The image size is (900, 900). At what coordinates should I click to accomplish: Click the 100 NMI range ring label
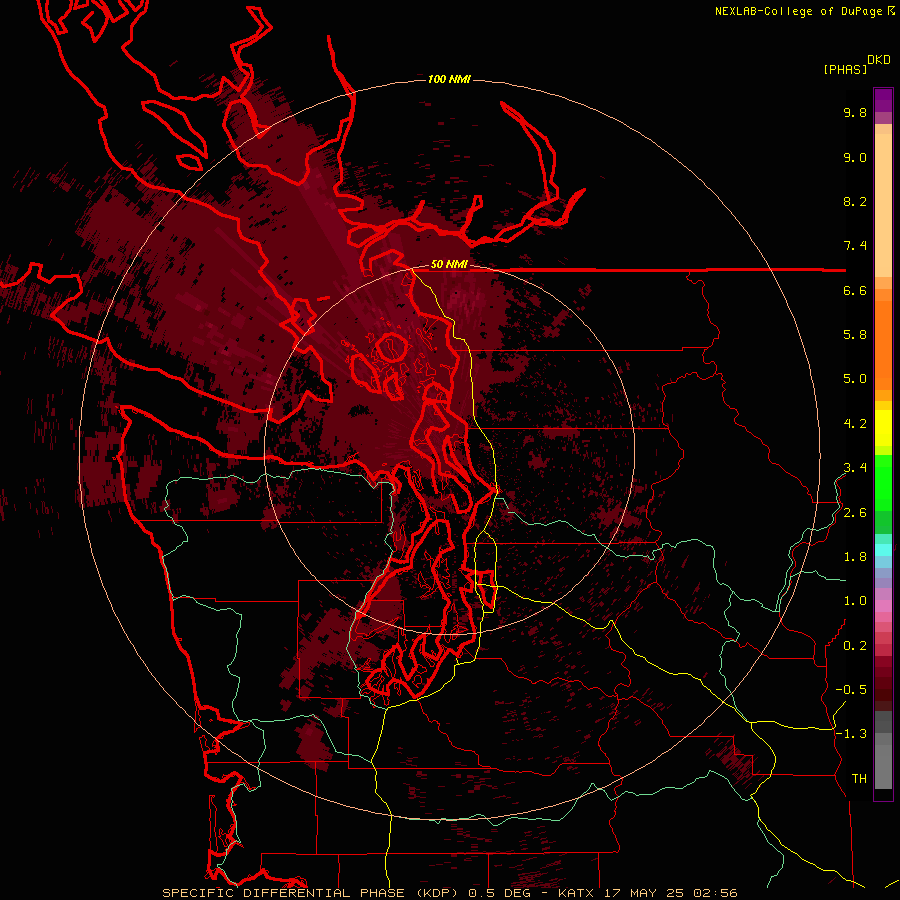pyautogui.click(x=449, y=79)
